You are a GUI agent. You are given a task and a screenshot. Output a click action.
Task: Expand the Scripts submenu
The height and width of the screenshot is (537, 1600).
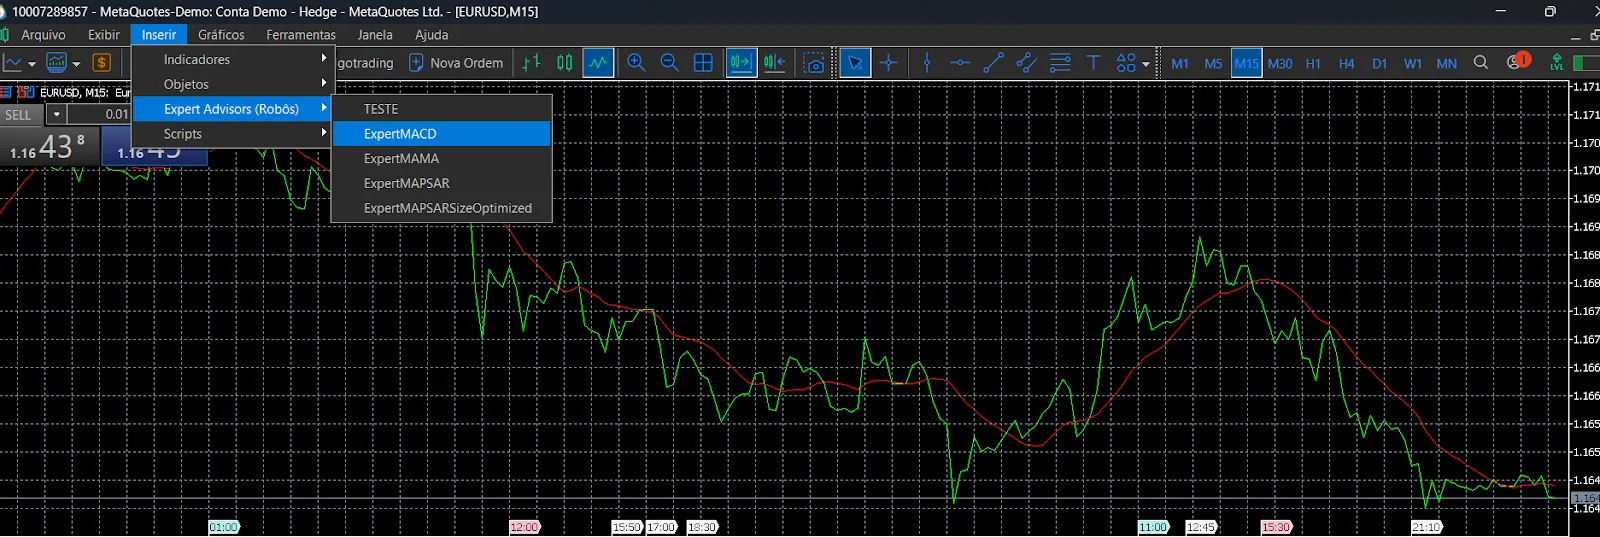tap(234, 134)
